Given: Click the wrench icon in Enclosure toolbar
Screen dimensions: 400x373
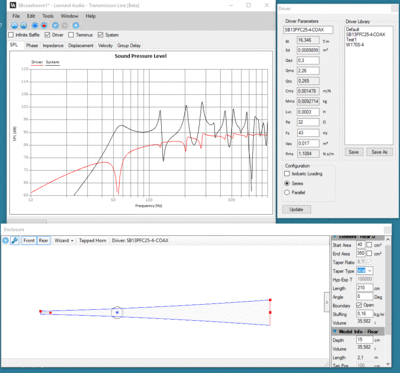Looking at the screenshot, I should (14, 240).
